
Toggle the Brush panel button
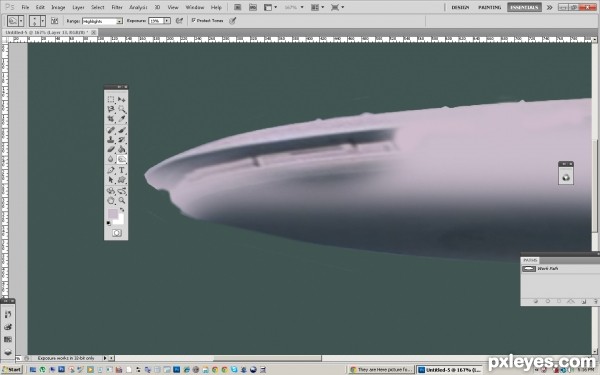(55, 21)
